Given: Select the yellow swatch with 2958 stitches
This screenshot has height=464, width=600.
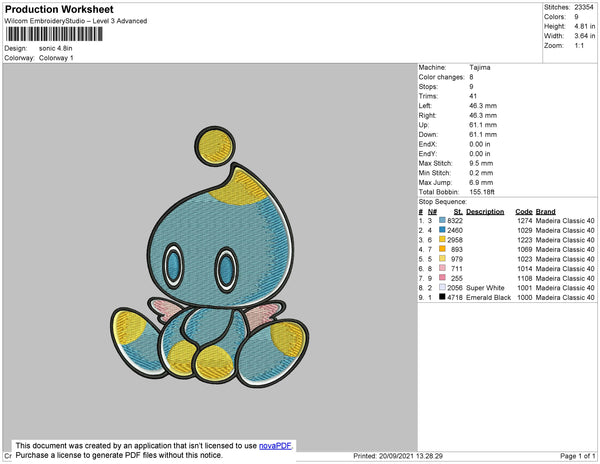Looking at the screenshot, I should click(x=442, y=239).
